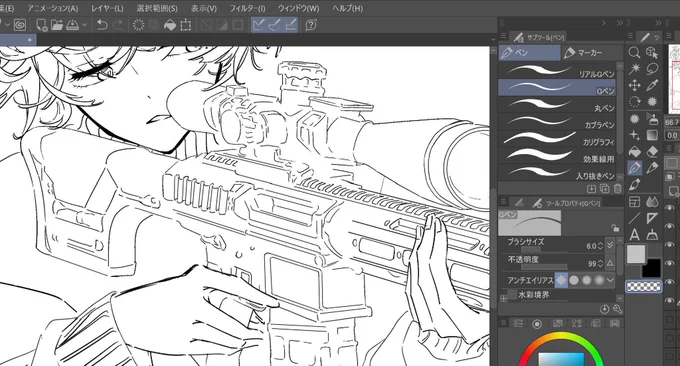Select the Ruler triangle tool

(x=652, y=218)
